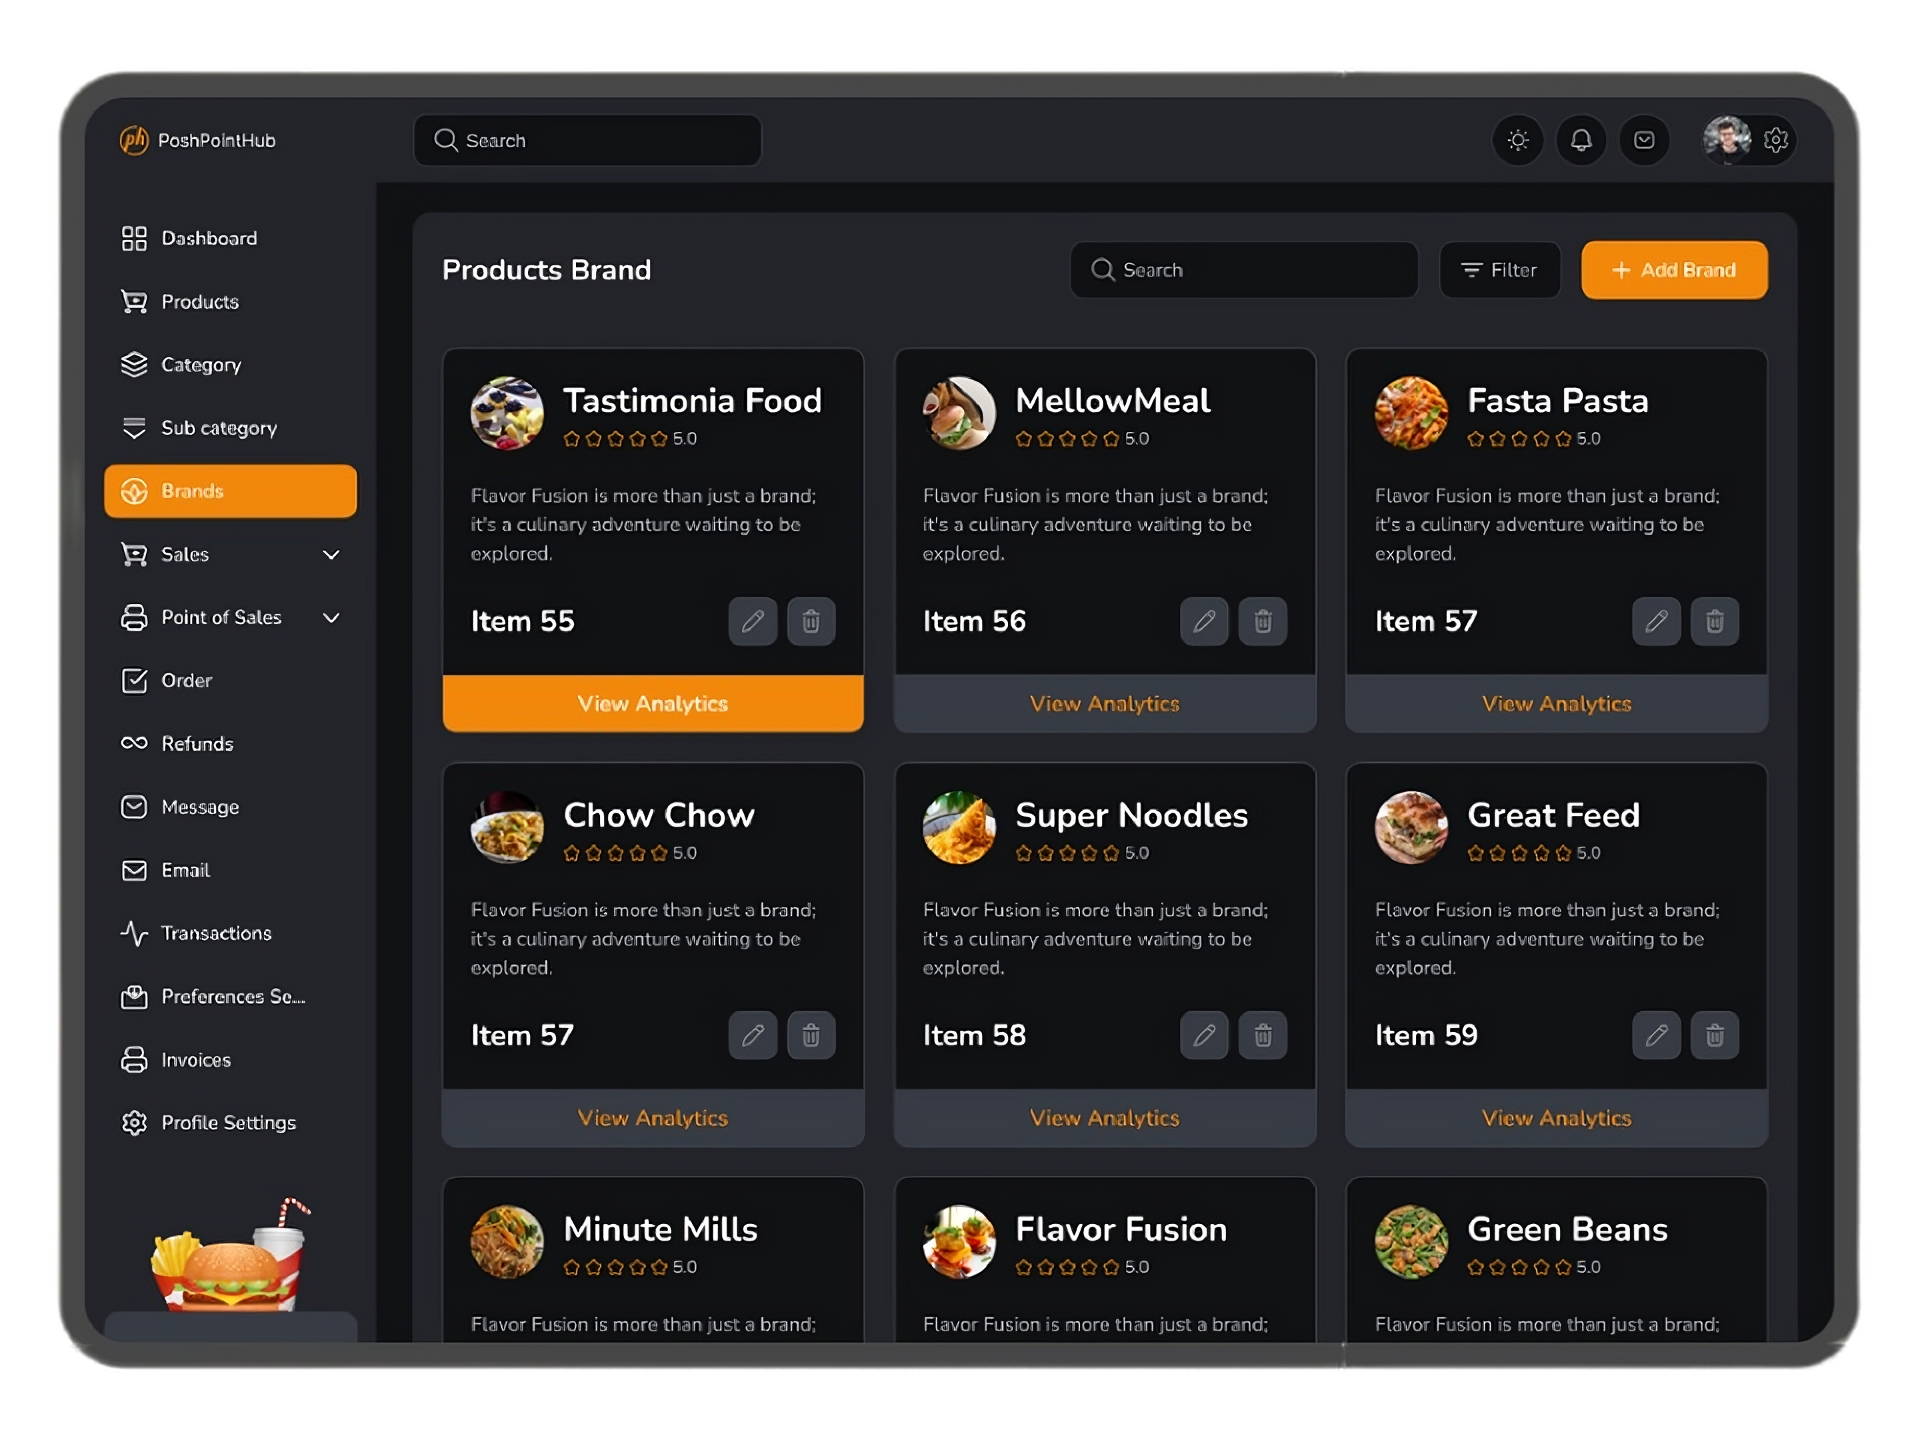Click the settings gear beside avatar

coord(1775,140)
